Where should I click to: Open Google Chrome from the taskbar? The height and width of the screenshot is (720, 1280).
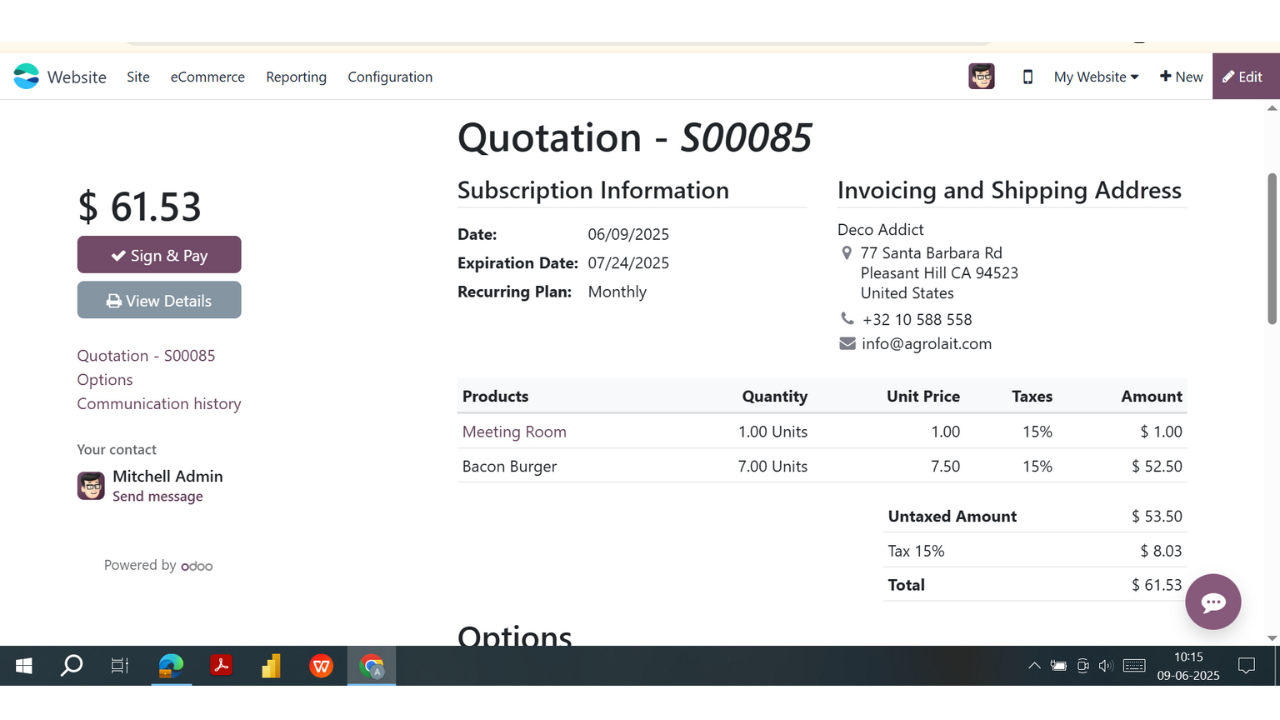[371, 665]
